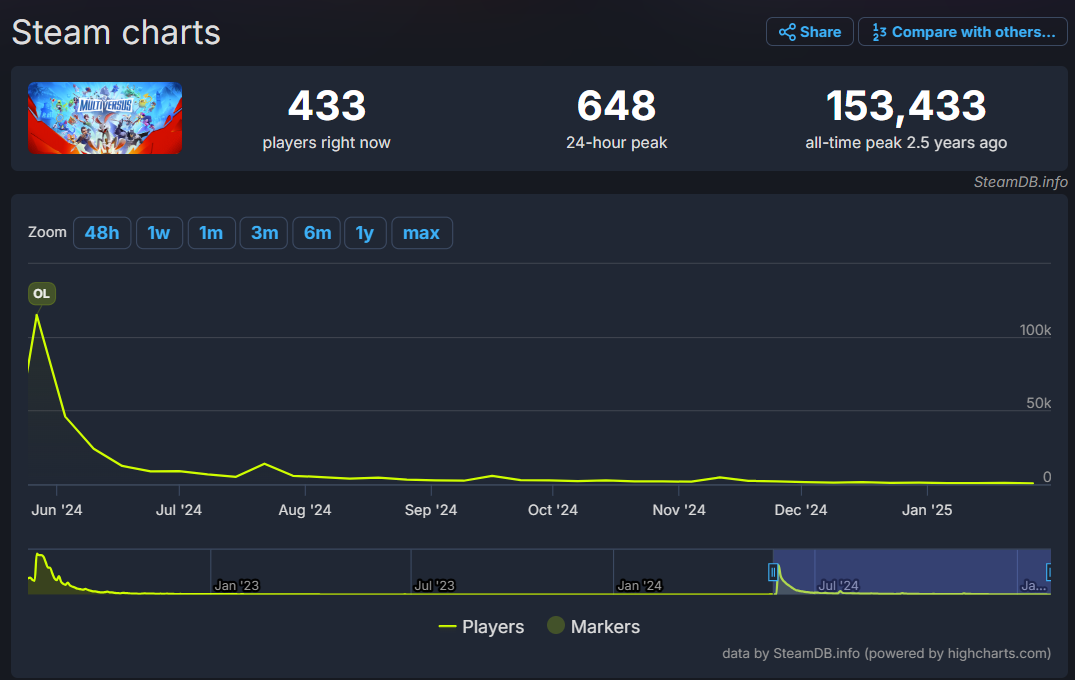Toggle the Markers legend series
Viewport: 1075px width, 680px height.
coord(594,627)
